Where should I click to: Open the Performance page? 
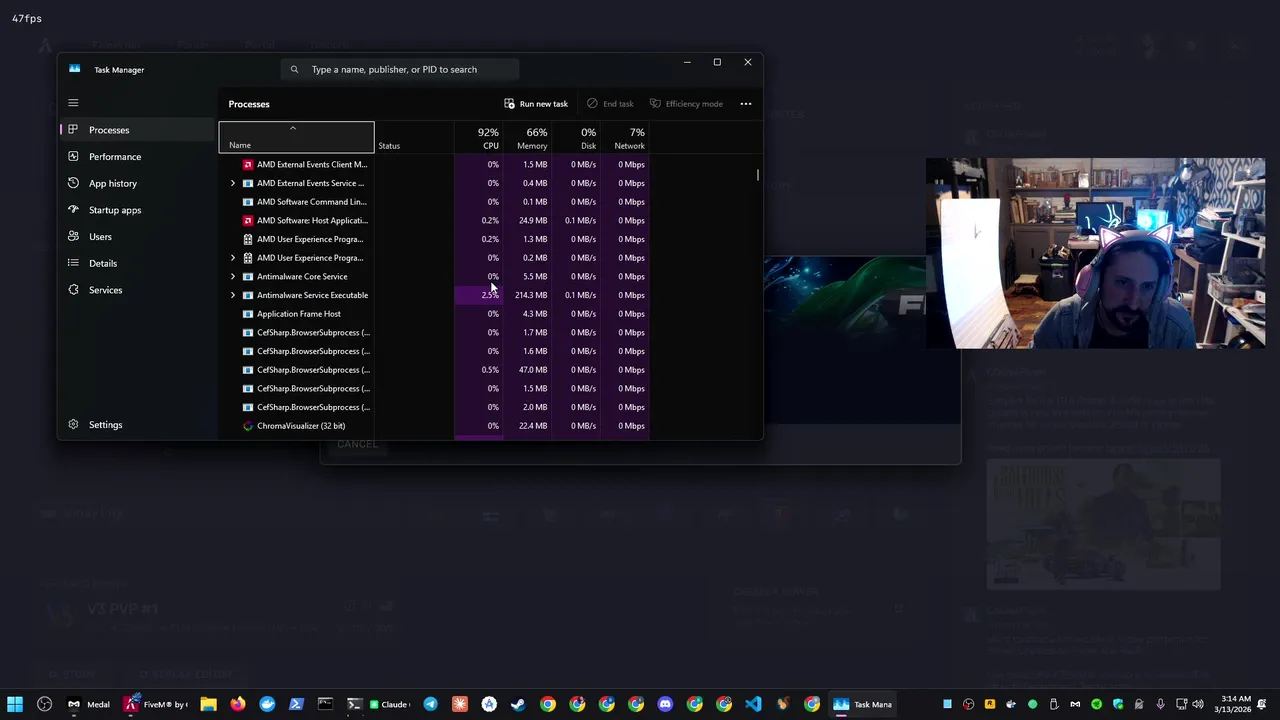[x=138, y=157]
